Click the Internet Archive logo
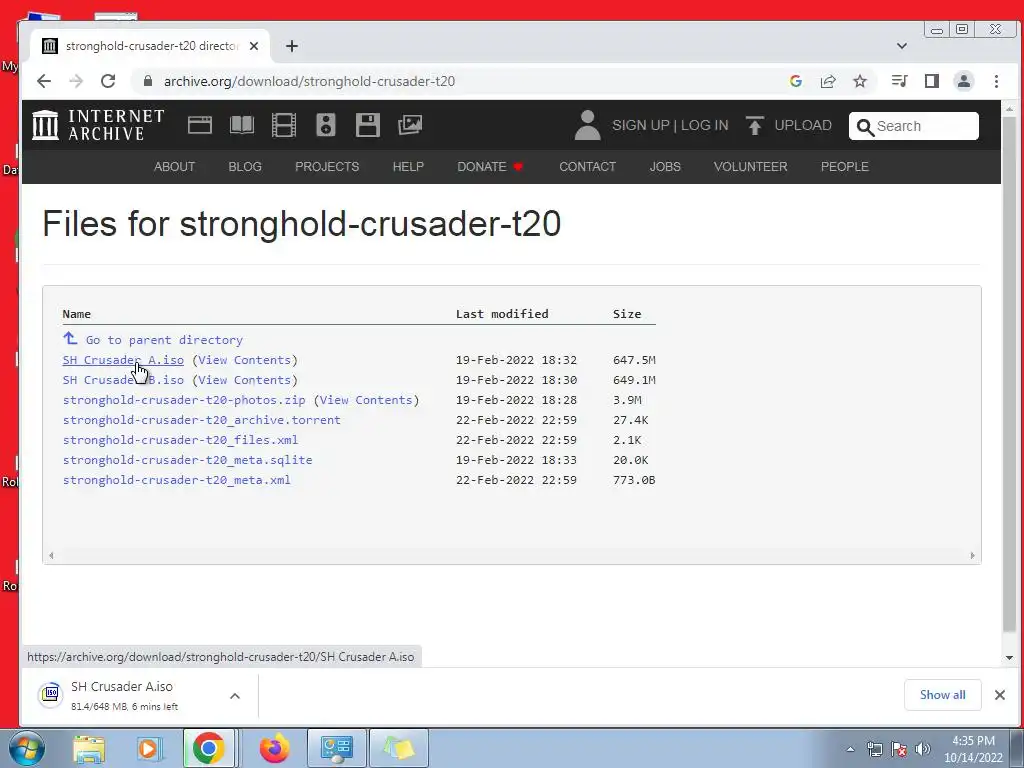Image resolution: width=1024 pixels, height=768 pixels. tap(98, 125)
